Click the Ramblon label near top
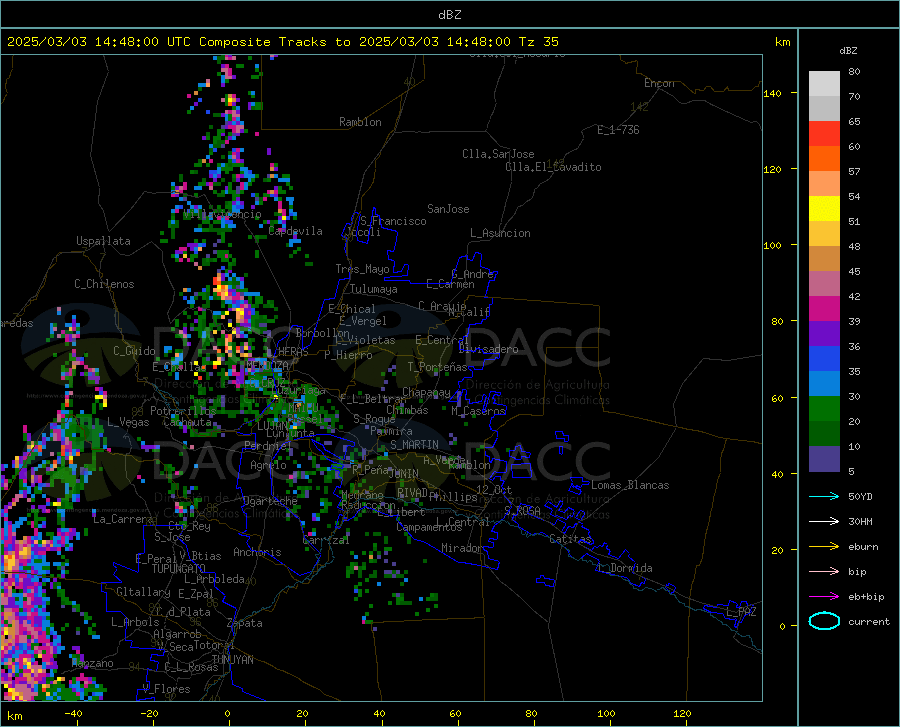The height and width of the screenshot is (727, 900). tap(360, 122)
